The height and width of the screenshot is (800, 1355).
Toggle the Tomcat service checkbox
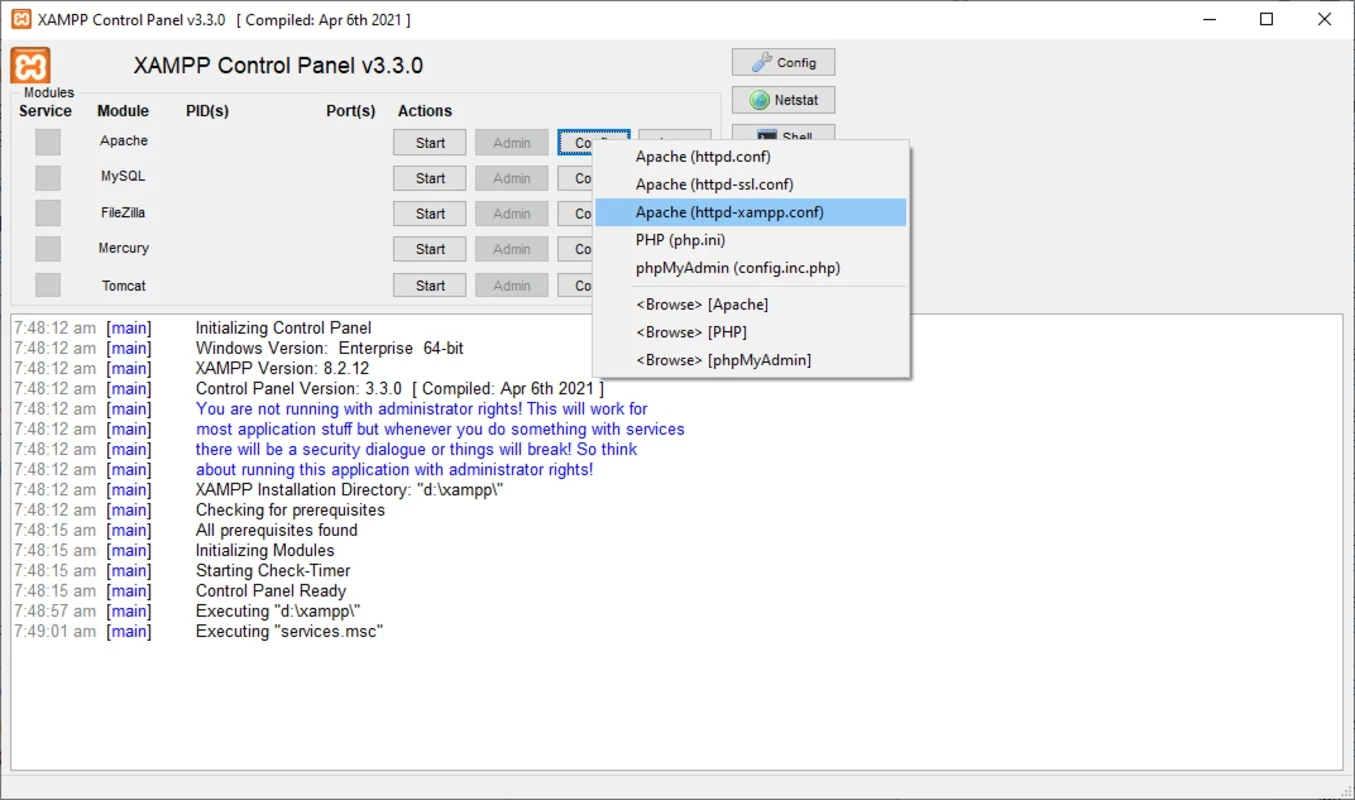[x=47, y=285]
